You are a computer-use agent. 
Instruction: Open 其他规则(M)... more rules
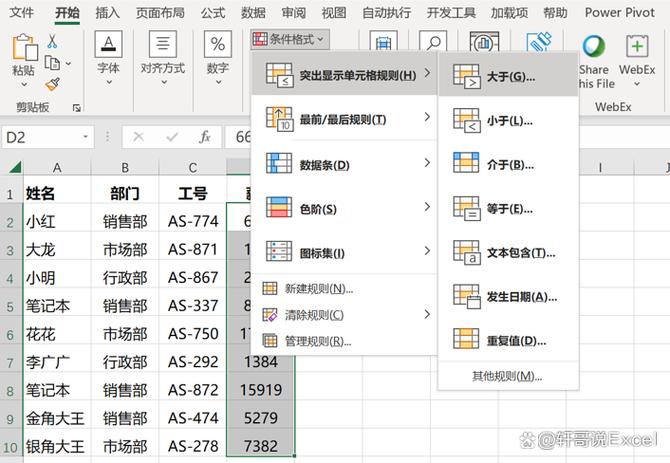[507, 376]
